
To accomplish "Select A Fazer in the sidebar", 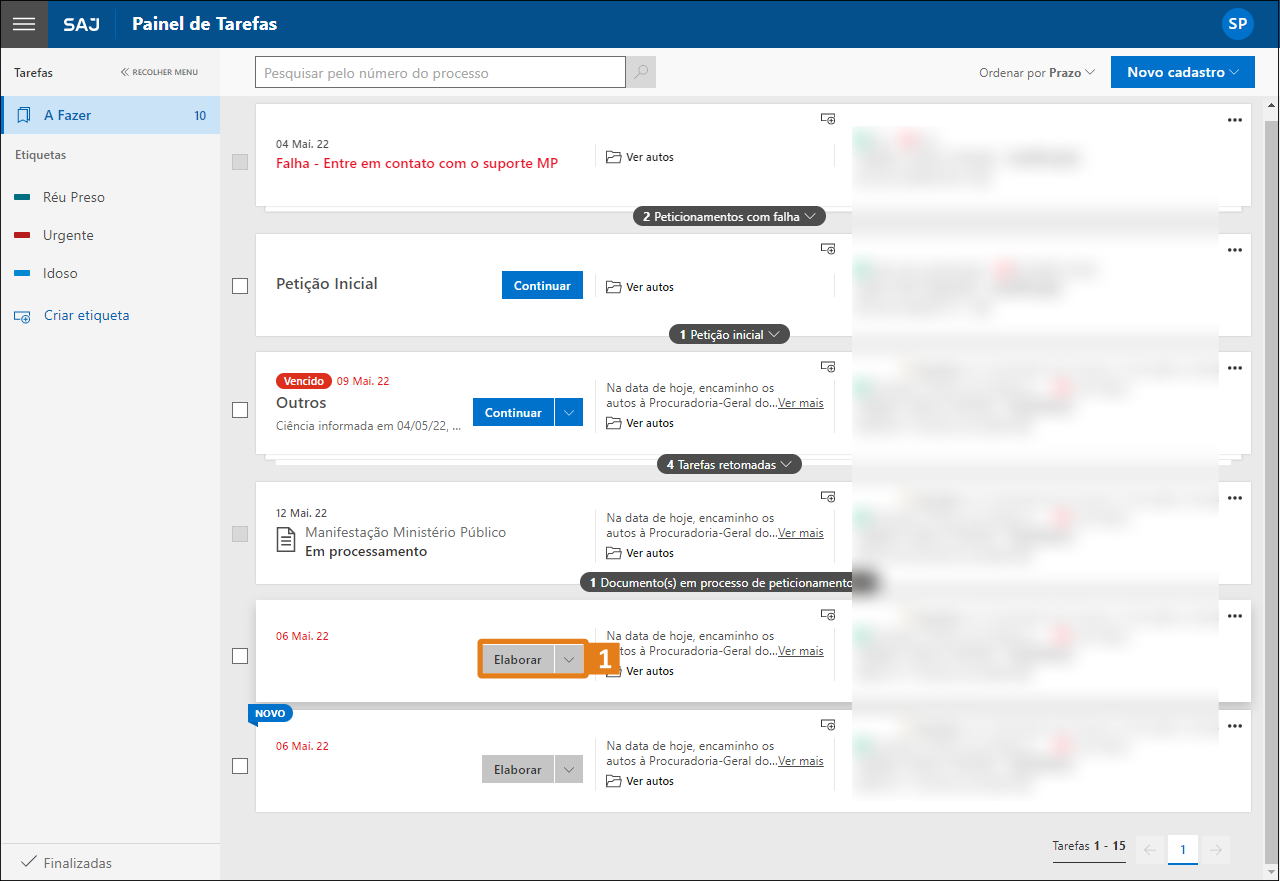I will (110, 115).
